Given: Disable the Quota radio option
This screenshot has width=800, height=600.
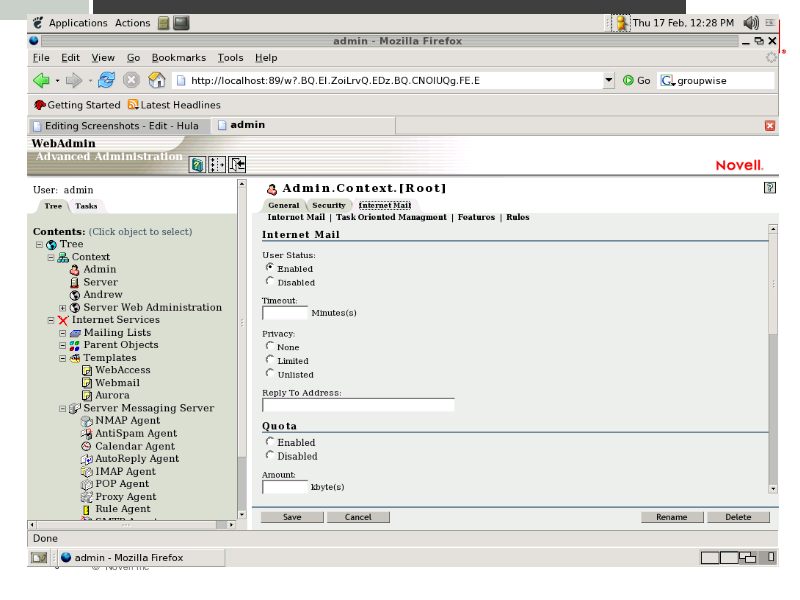Looking at the screenshot, I should (x=270, y=455).
